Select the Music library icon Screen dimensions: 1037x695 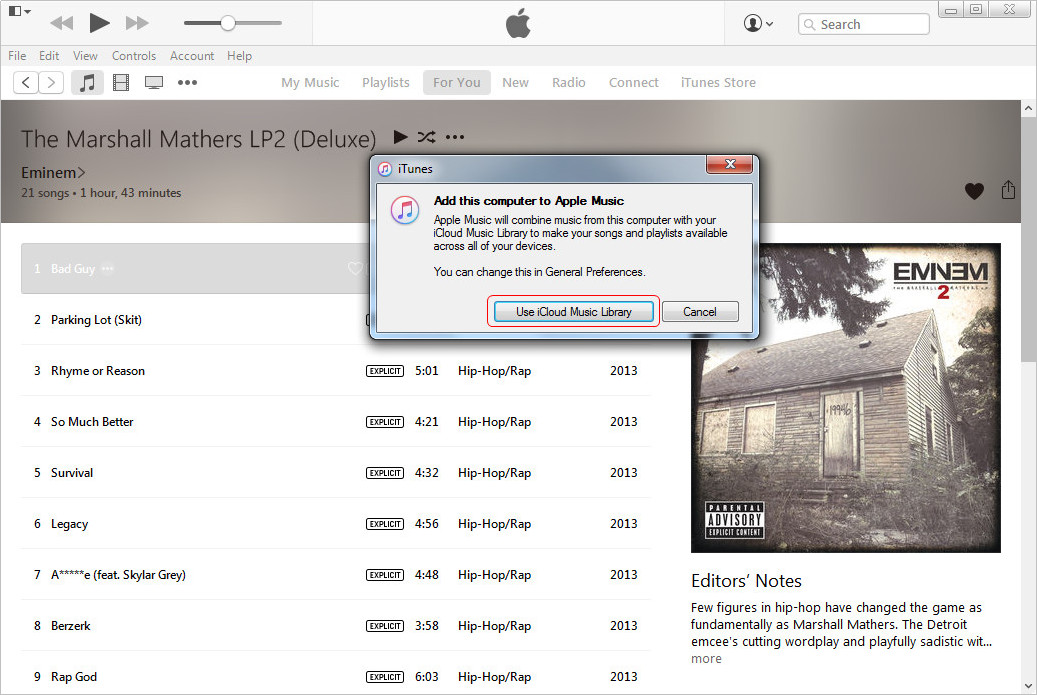pos(87,83)
